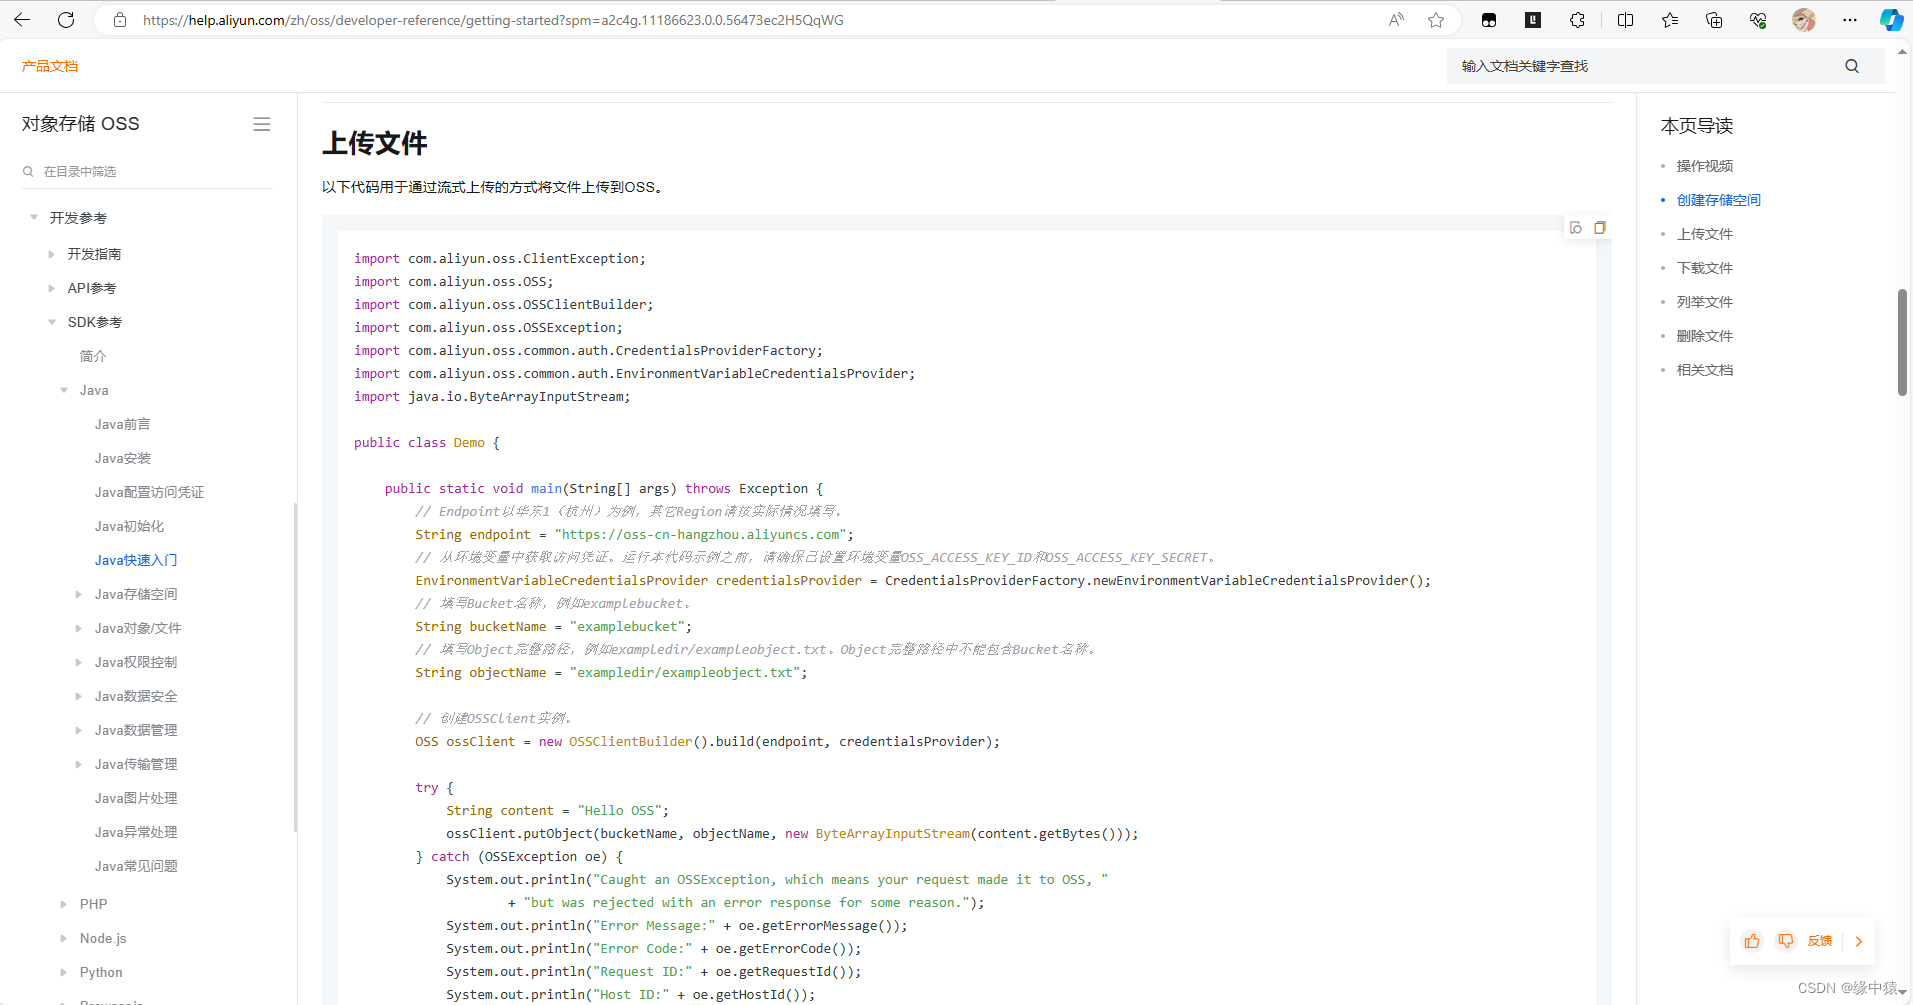Open the Favorites list

pos(1669,20)
